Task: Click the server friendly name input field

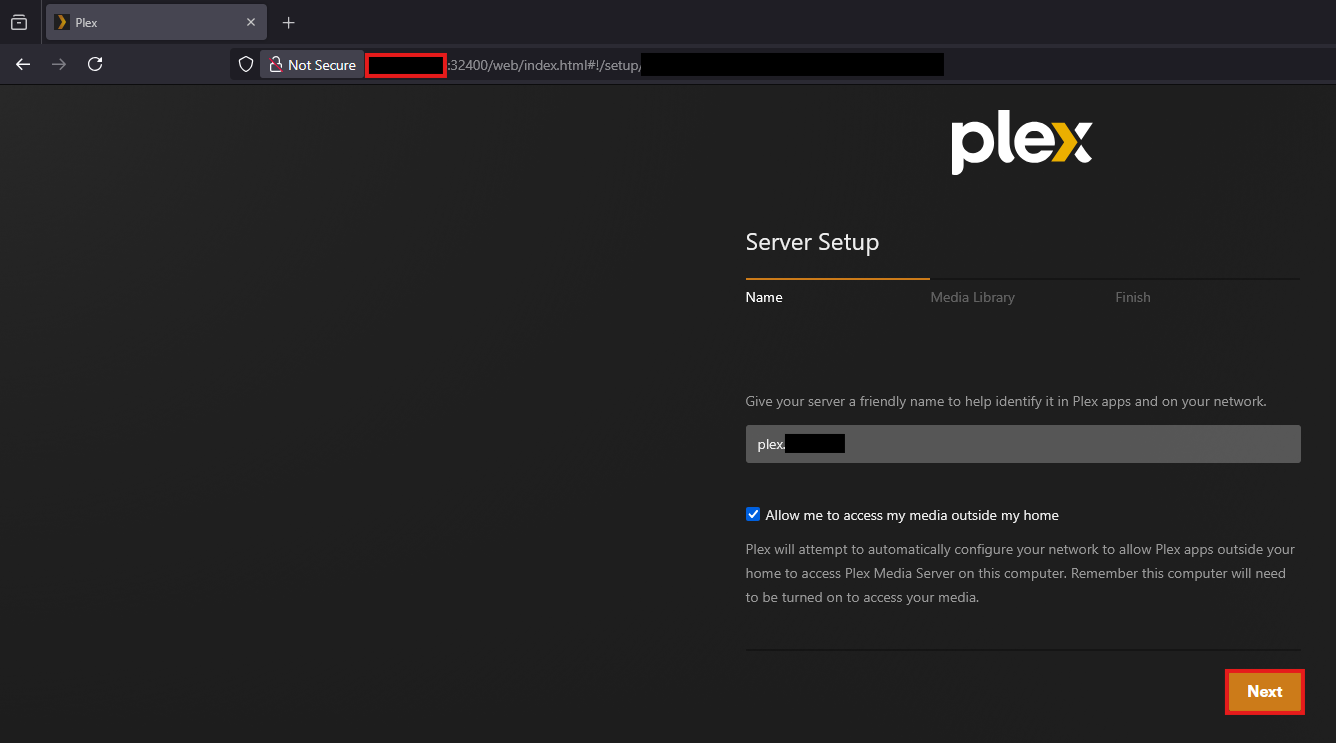Action: coord(1023,444)
